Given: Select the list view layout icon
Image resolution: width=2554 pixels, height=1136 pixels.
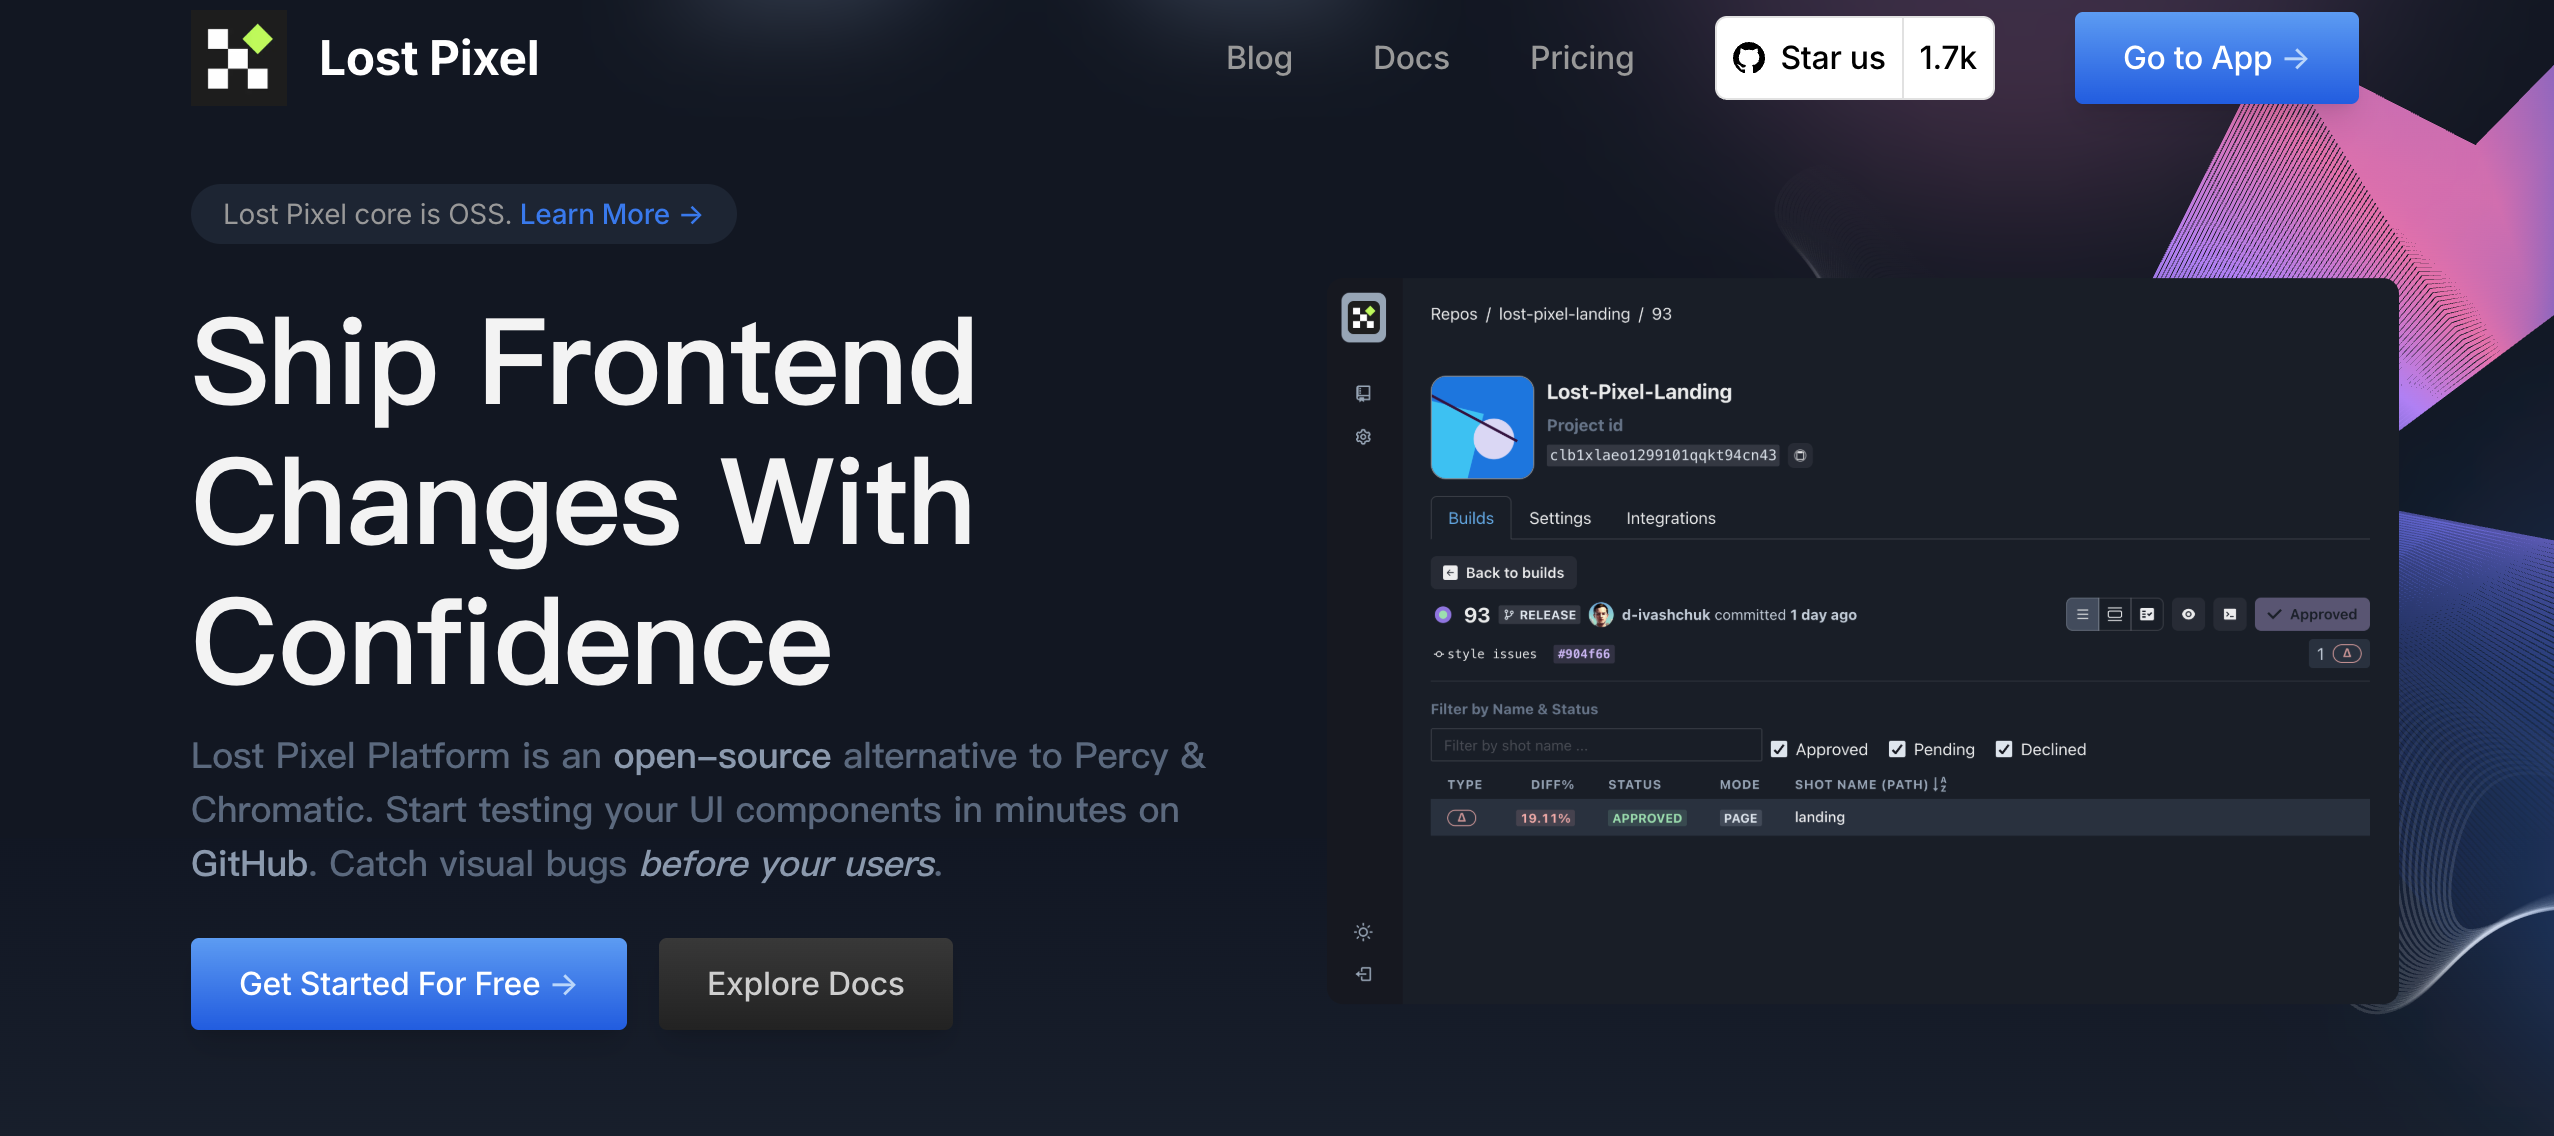Looking at the screenshot, I should [x=2082, y=615].
